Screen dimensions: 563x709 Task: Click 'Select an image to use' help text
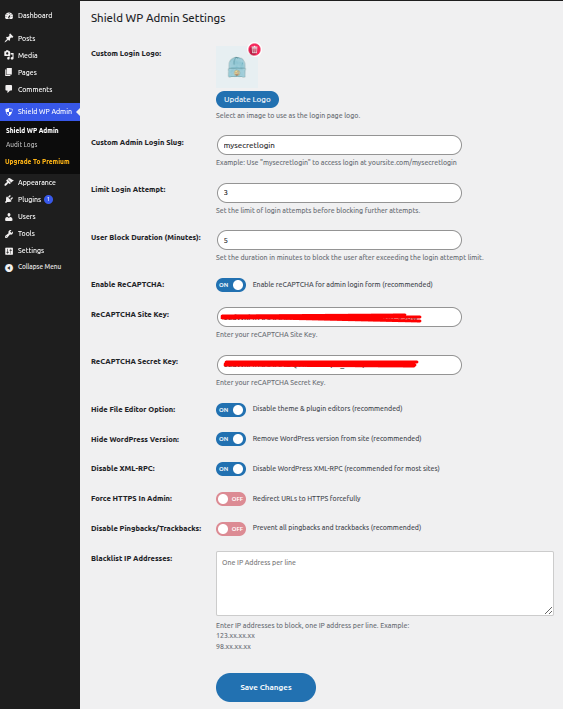coord(288,115)
